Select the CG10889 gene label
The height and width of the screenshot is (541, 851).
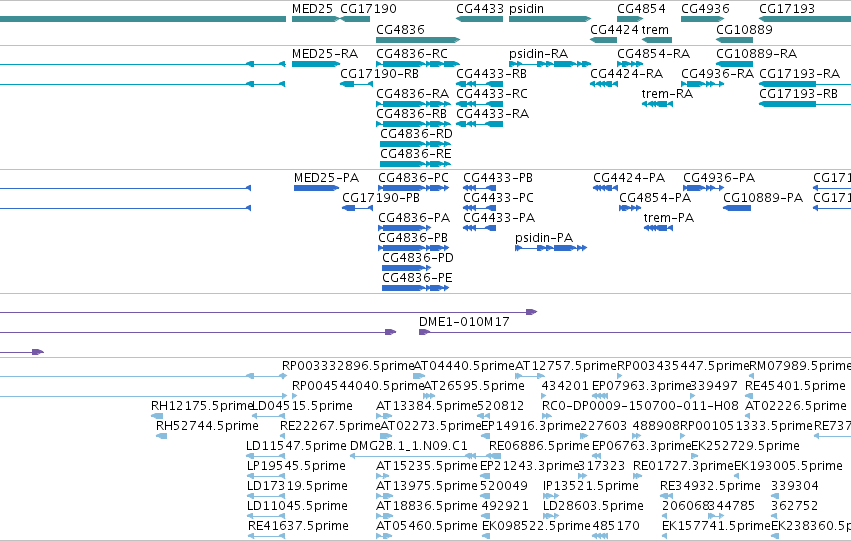coord(744,29)
